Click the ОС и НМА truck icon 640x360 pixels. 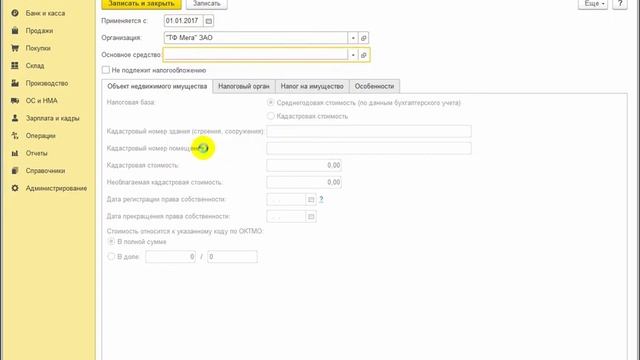(15, 101)
